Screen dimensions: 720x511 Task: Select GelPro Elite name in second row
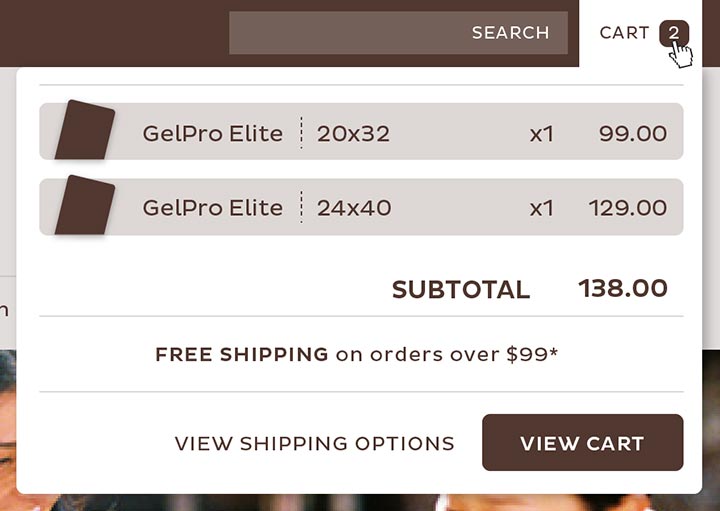coord(212,208)
